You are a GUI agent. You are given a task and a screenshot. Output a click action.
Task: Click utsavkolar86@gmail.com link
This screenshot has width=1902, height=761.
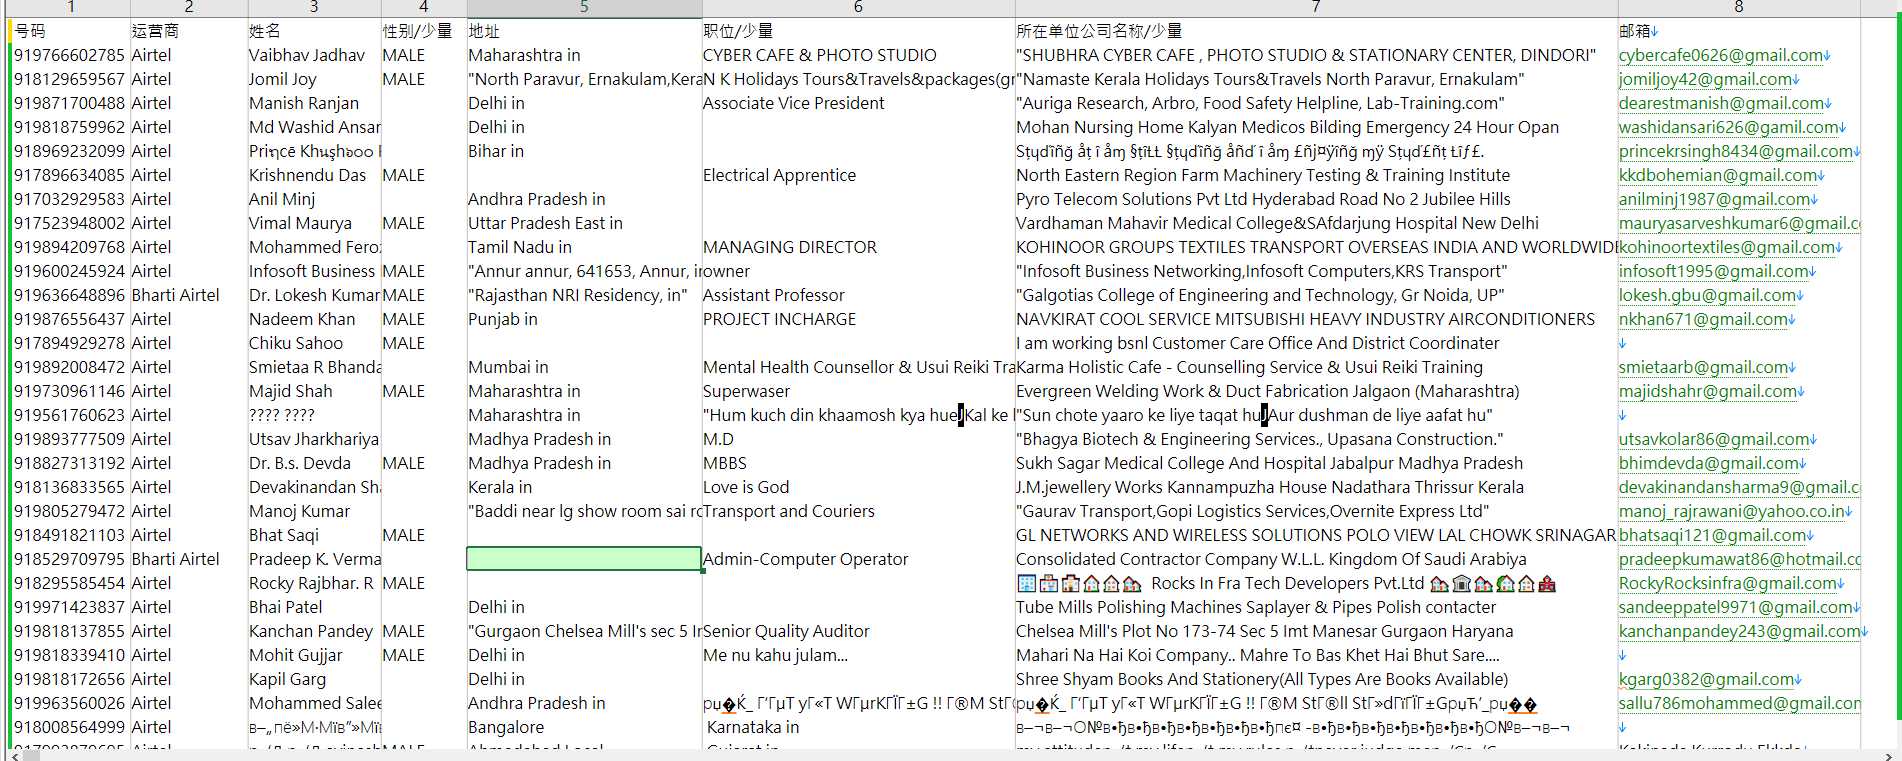pyautogui.click(x=1714, y=439)
